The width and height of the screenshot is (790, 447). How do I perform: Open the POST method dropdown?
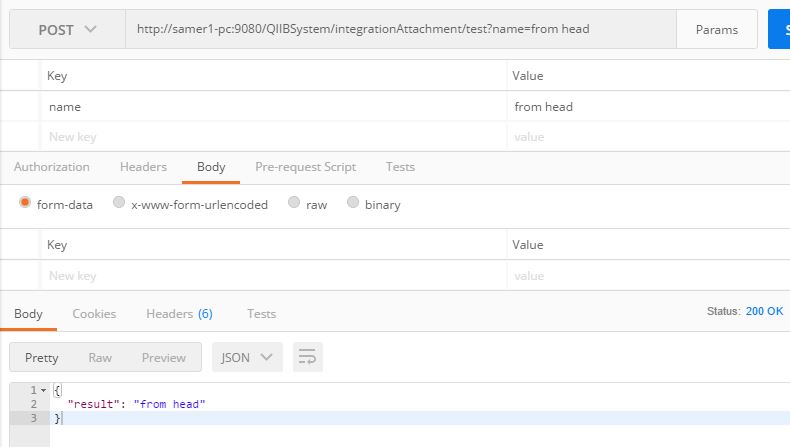pos(68,30)
